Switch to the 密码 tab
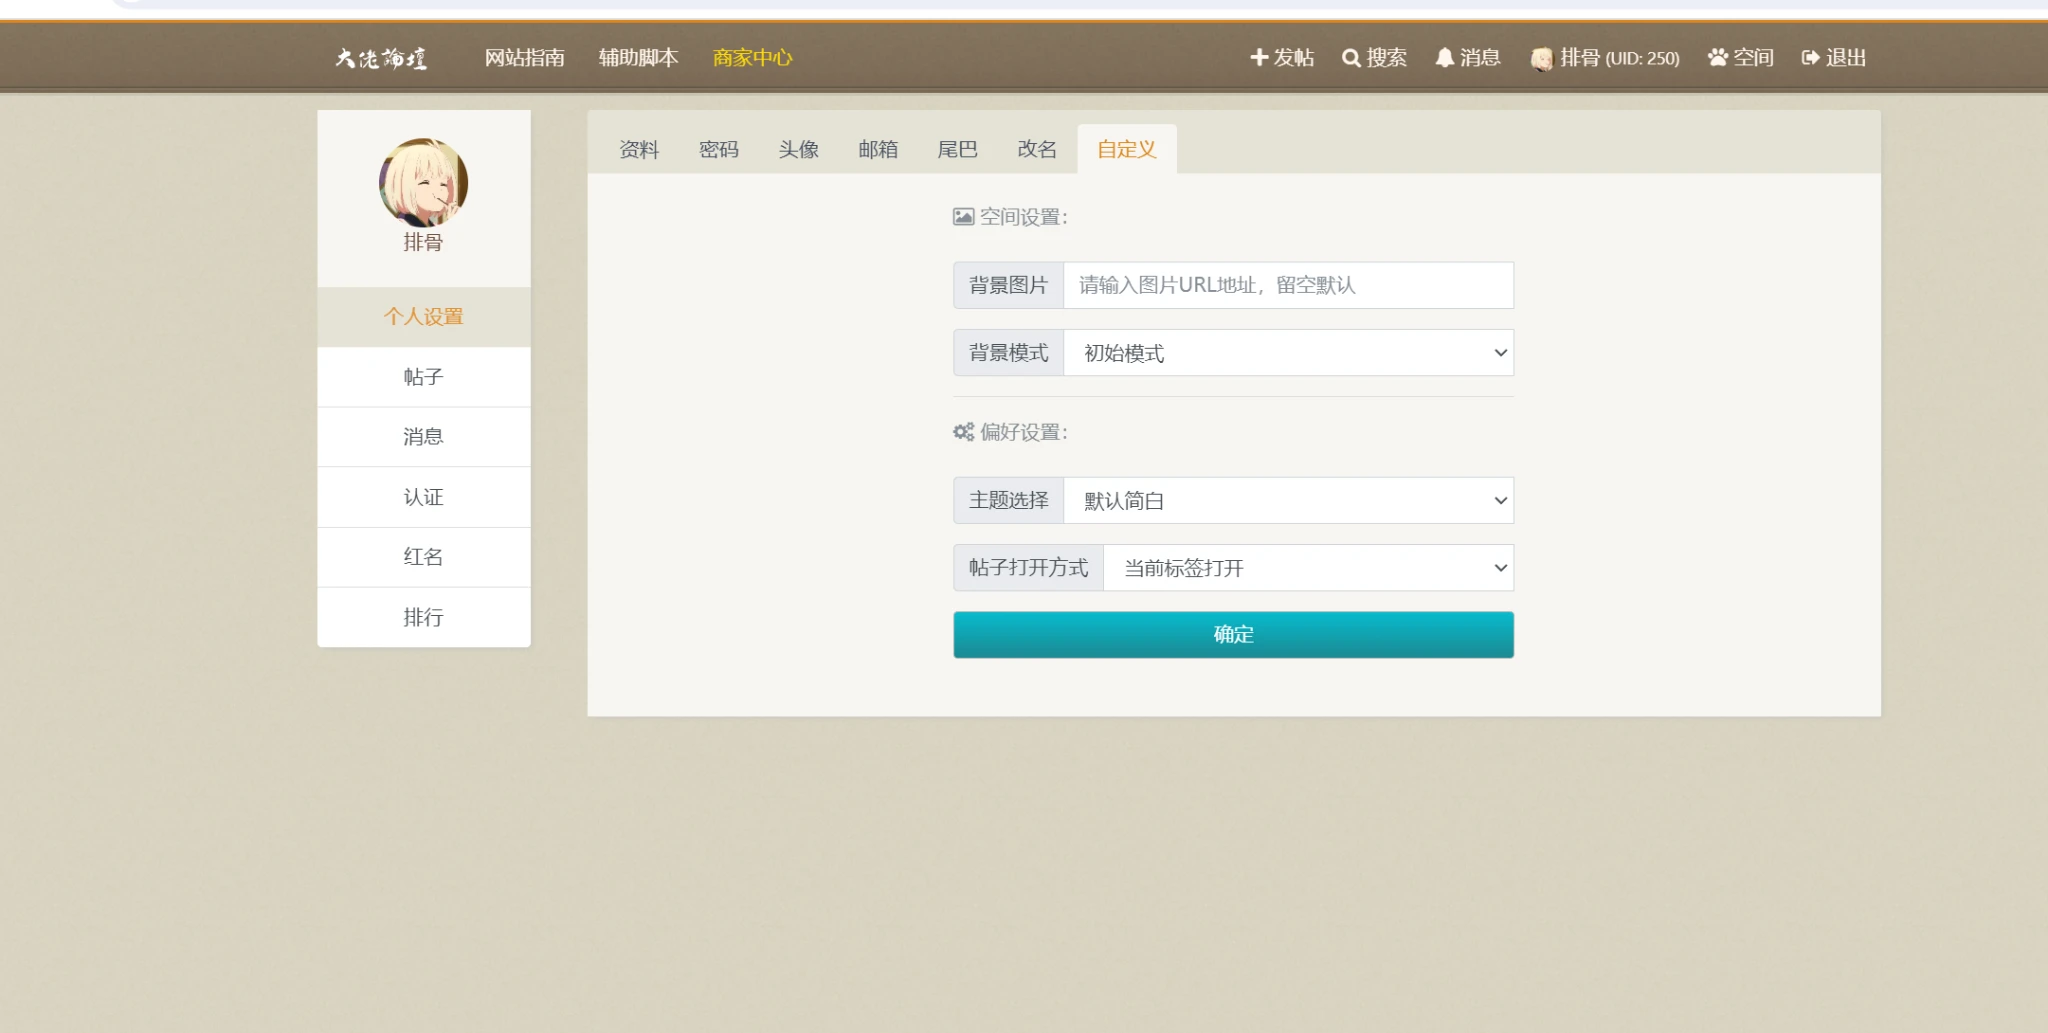Image resolution: width=2048 pixels, height=1033 pixels. click(x=718, y=150)
